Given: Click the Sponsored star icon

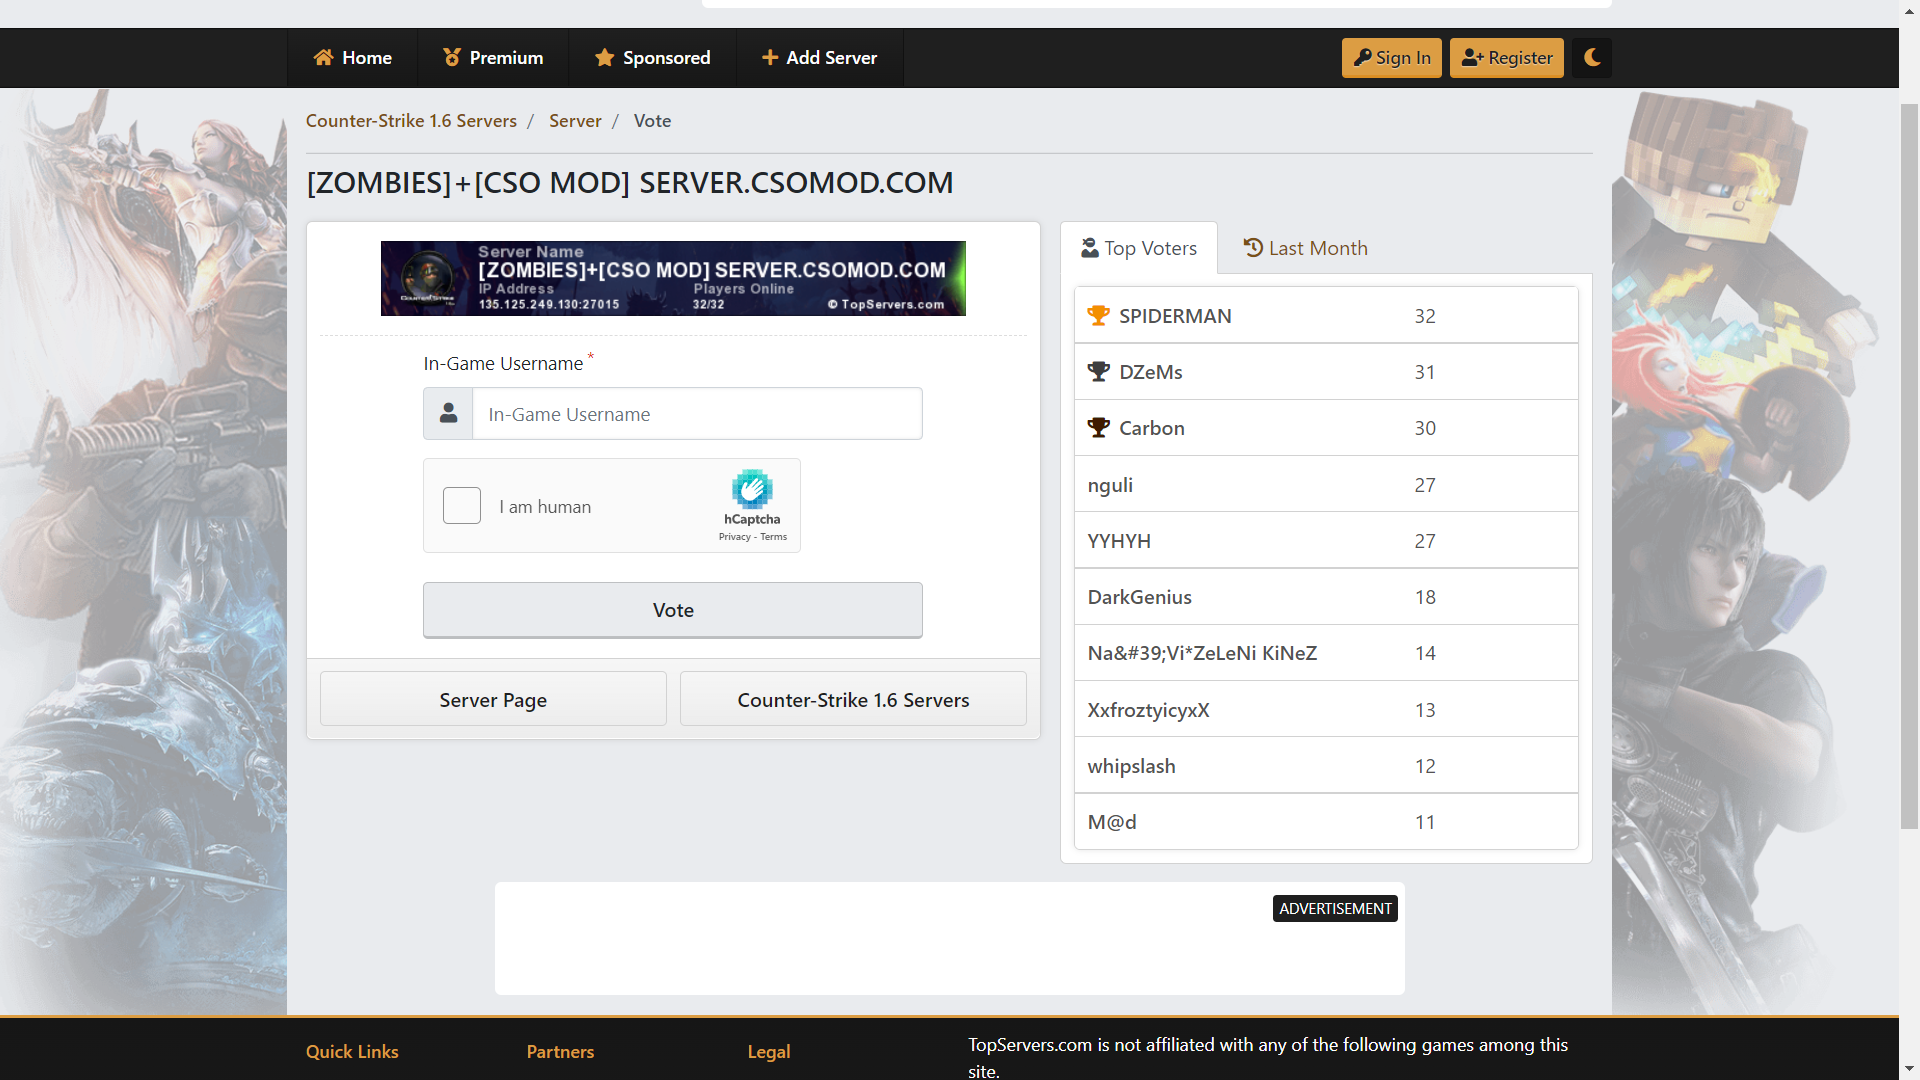Looking at the screenshot, I should (604, 58).
